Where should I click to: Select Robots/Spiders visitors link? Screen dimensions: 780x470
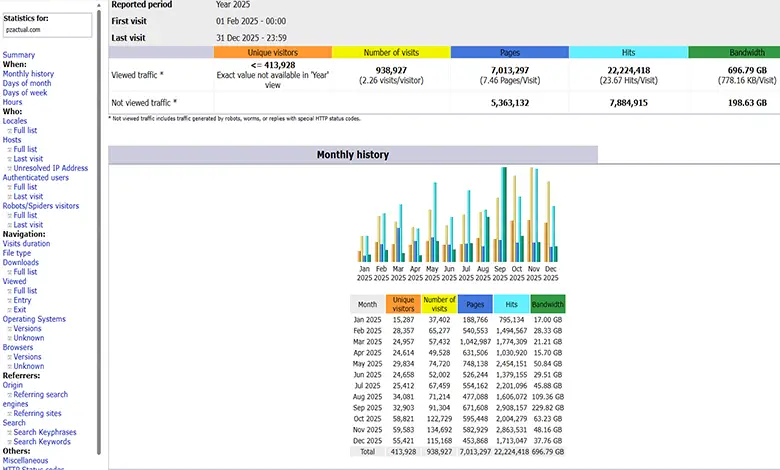pyautogui.click(x=40, y=206)
